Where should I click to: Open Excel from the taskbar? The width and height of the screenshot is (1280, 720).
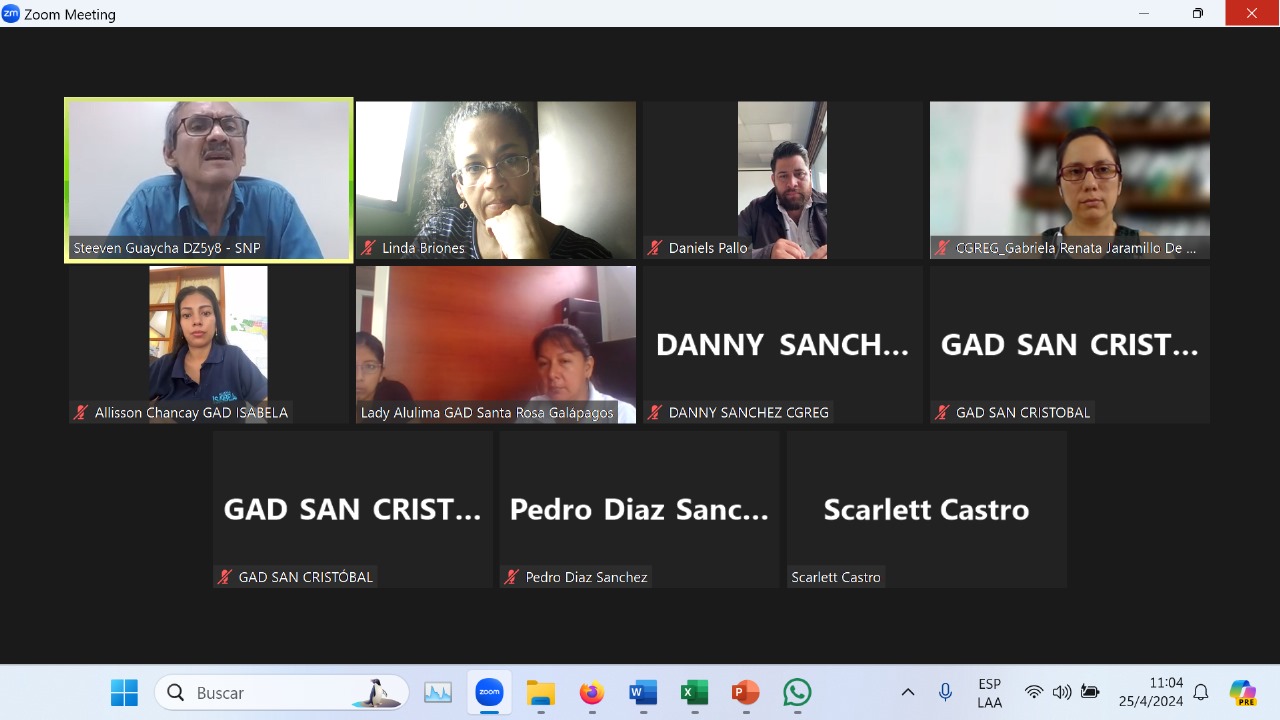pos(694,692)
